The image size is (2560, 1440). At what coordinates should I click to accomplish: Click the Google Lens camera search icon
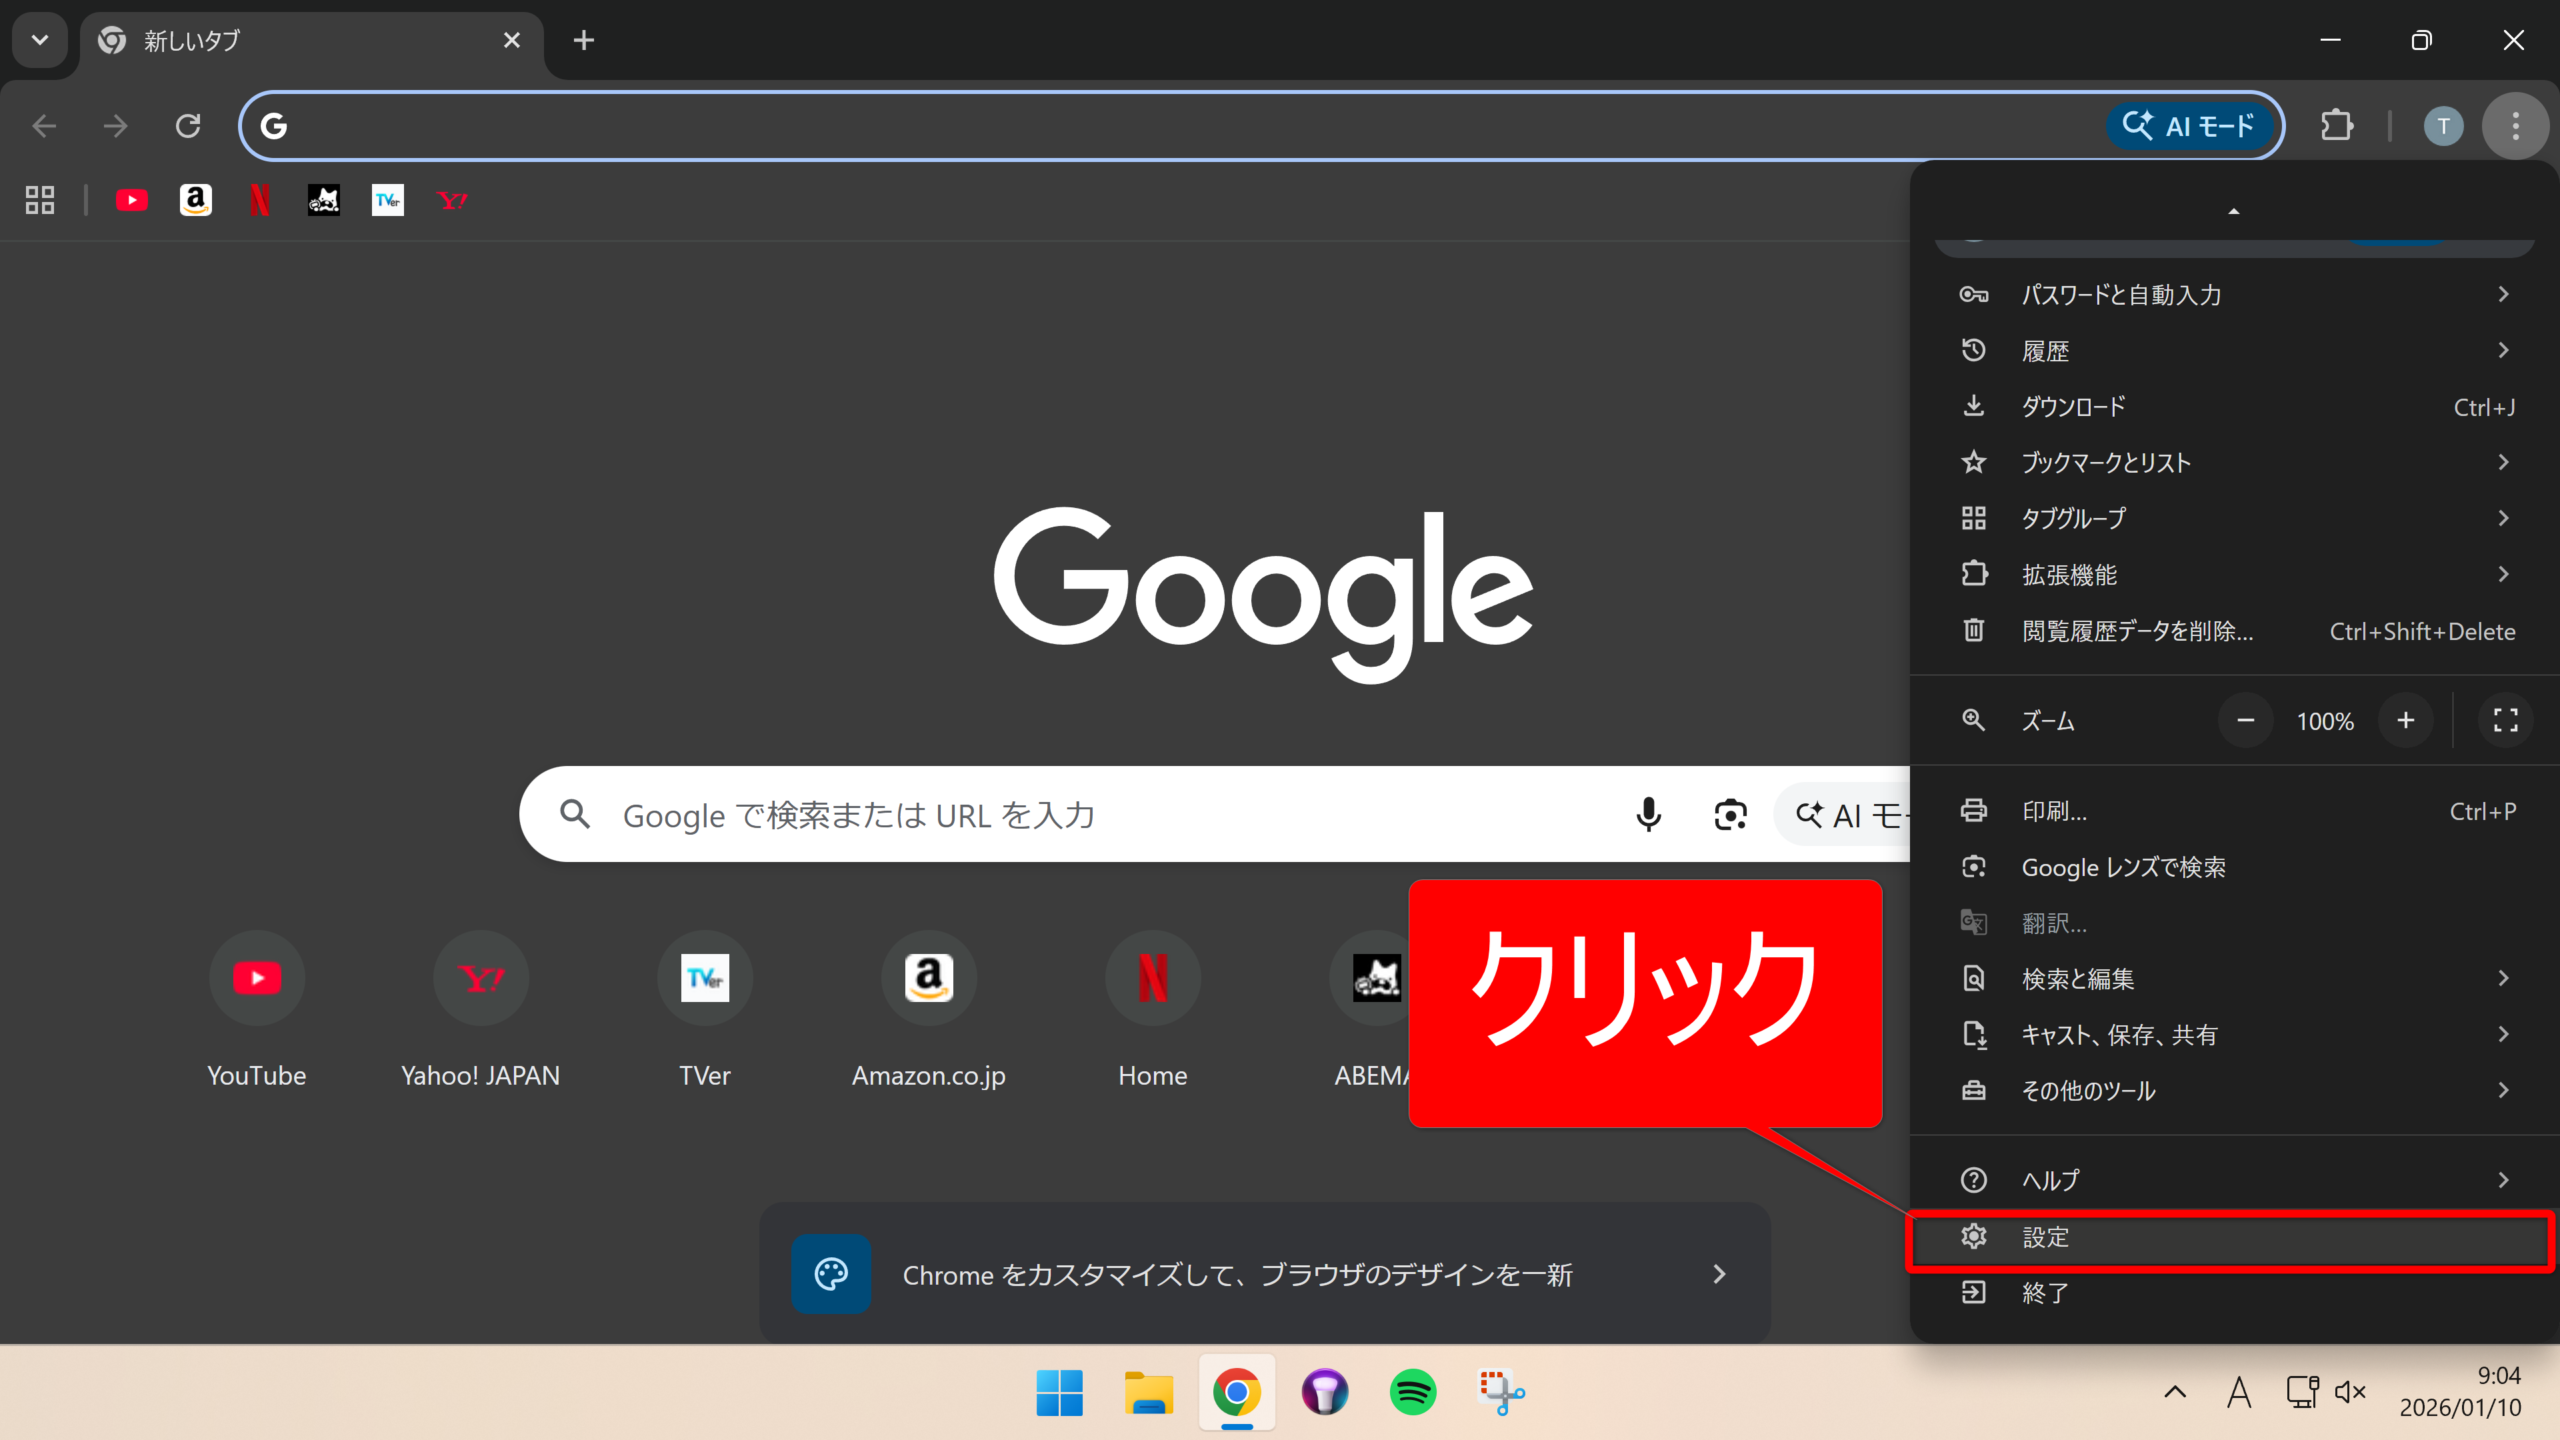click(1730, 815)
